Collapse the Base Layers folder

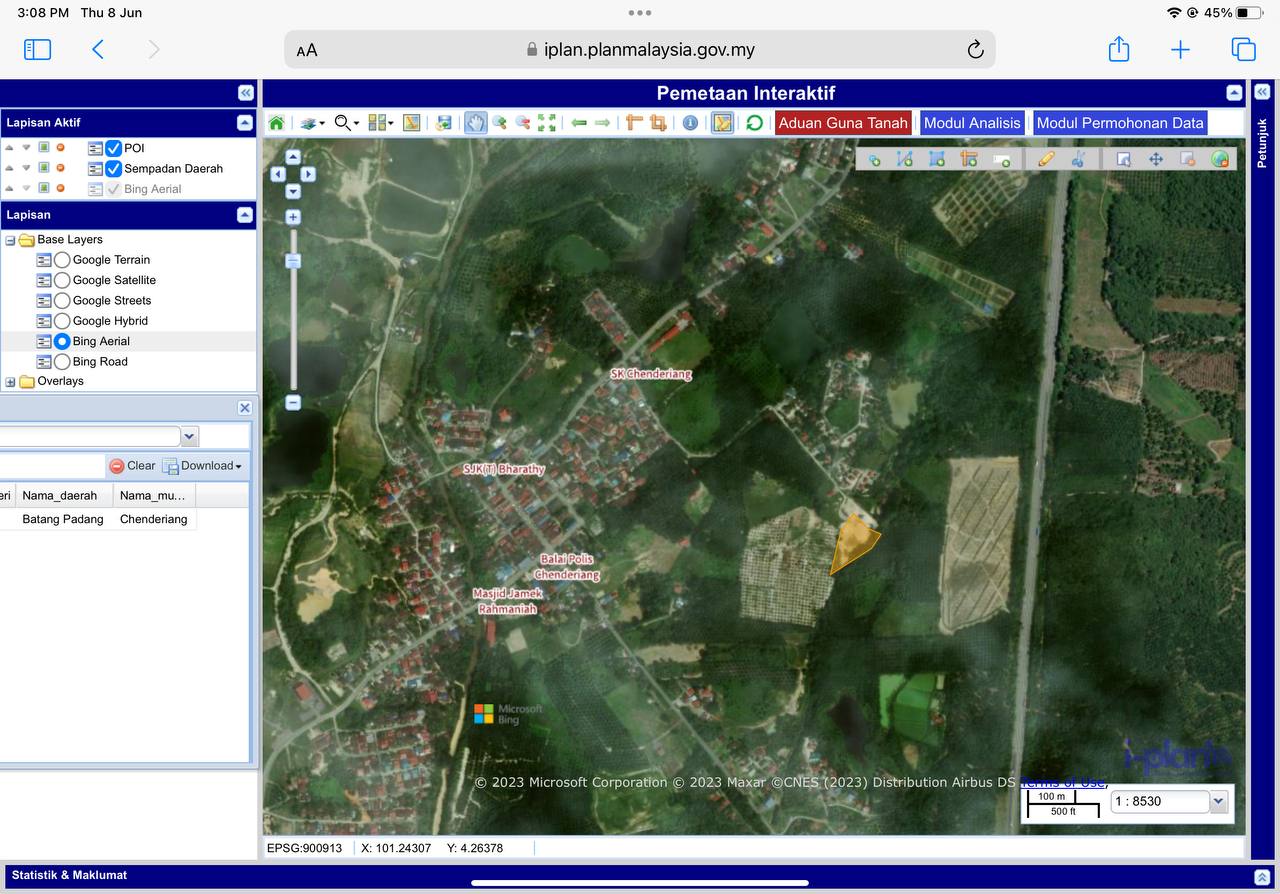(11, 240)
